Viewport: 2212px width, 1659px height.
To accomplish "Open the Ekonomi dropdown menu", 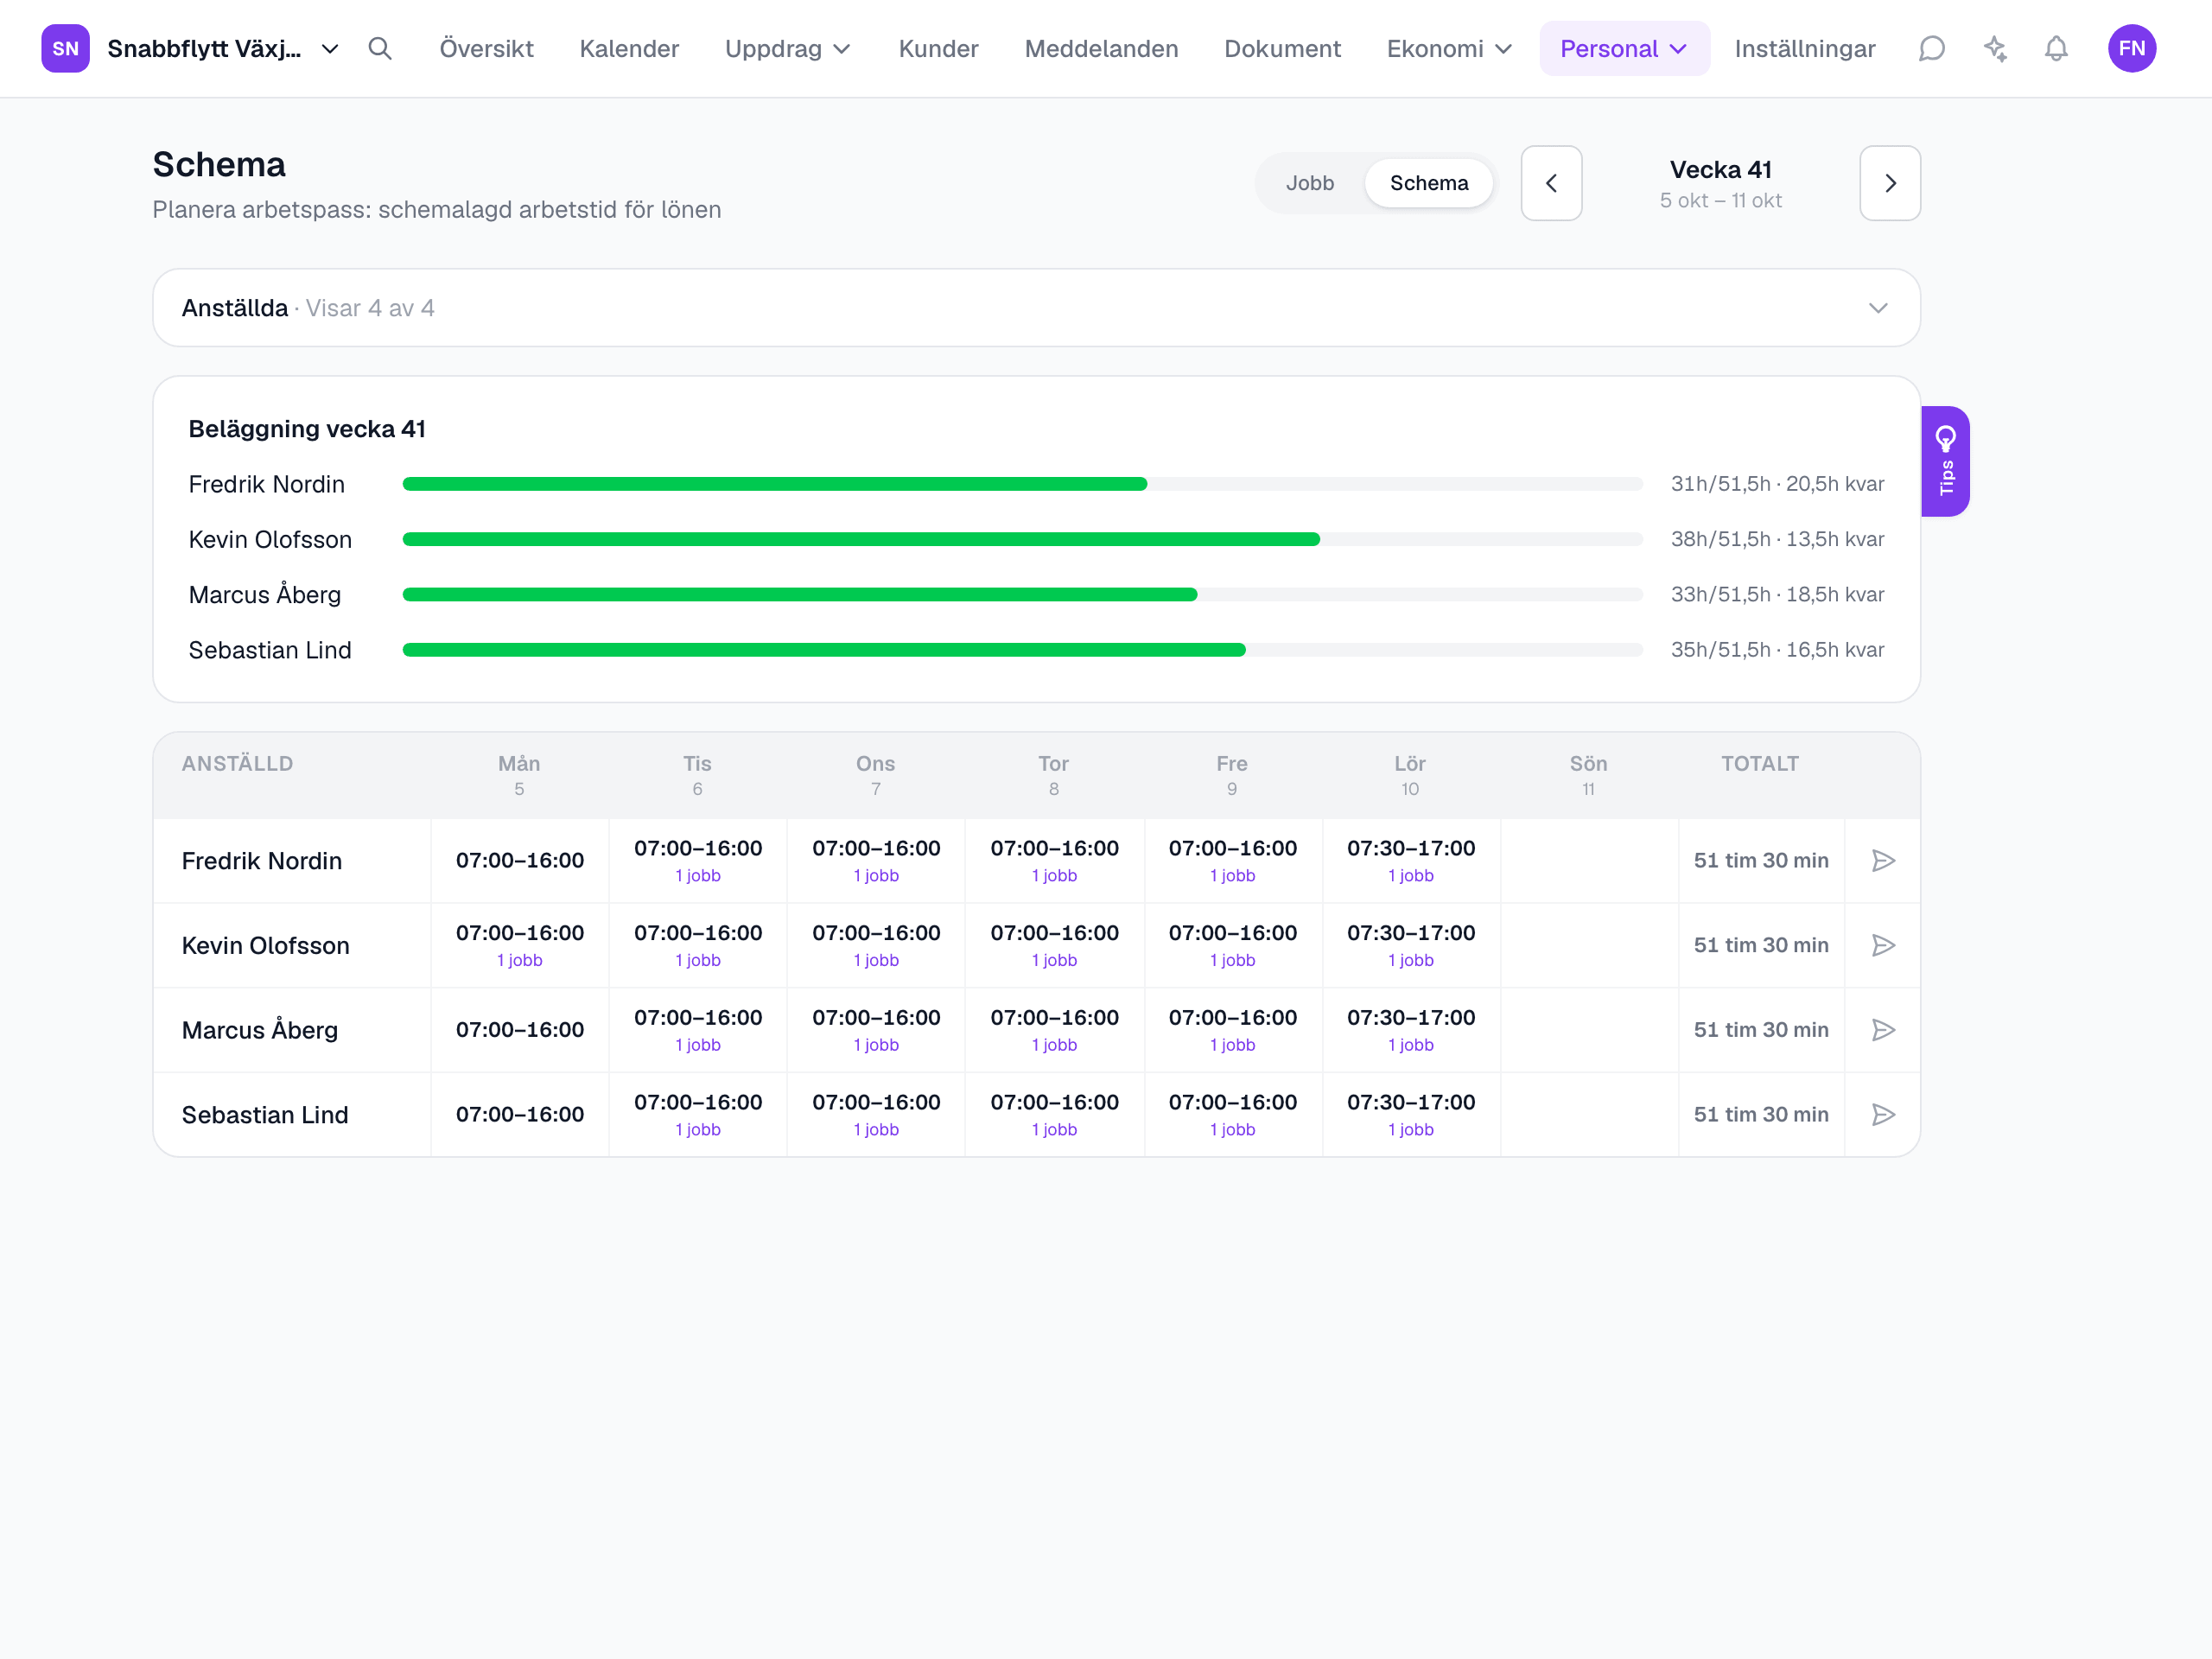I will click(x=1448, y=48).
